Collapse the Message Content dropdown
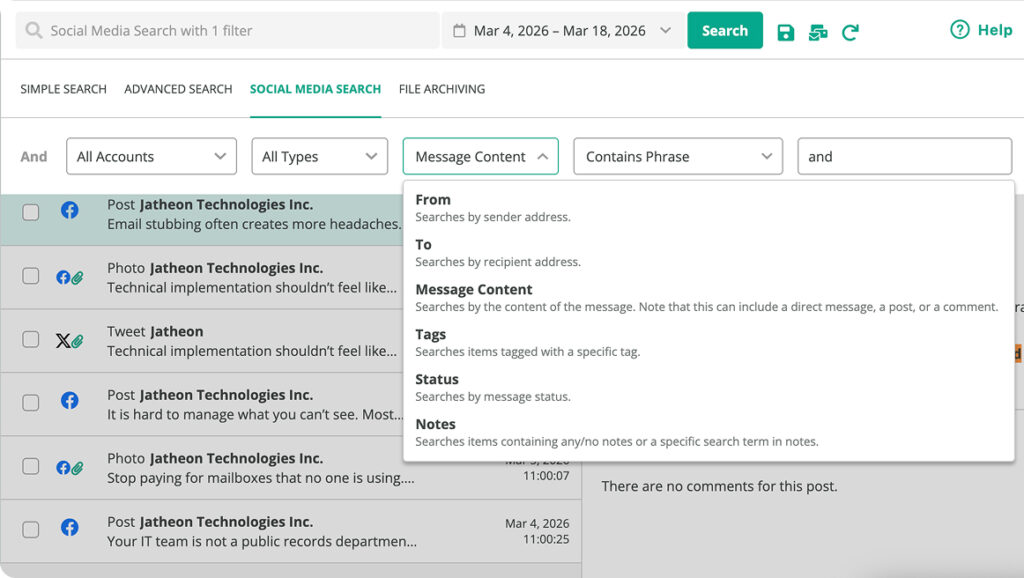This screenshot has width=1024, height=578. pyautogui.click(x=481, y=156)
